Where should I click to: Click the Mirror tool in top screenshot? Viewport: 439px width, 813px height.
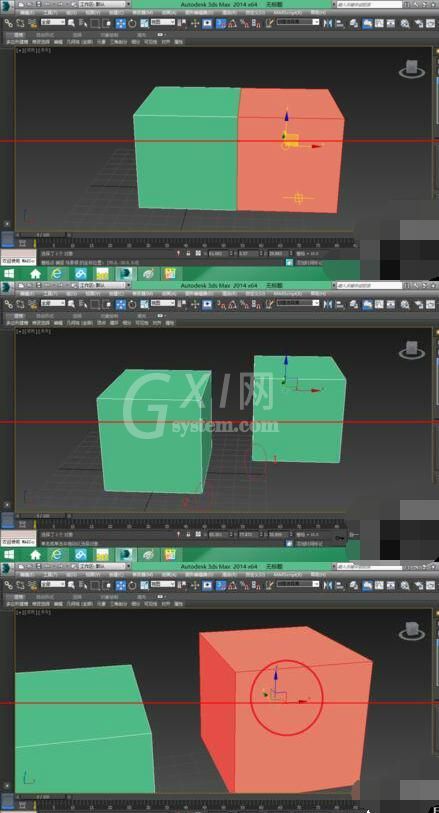(328, 23)
